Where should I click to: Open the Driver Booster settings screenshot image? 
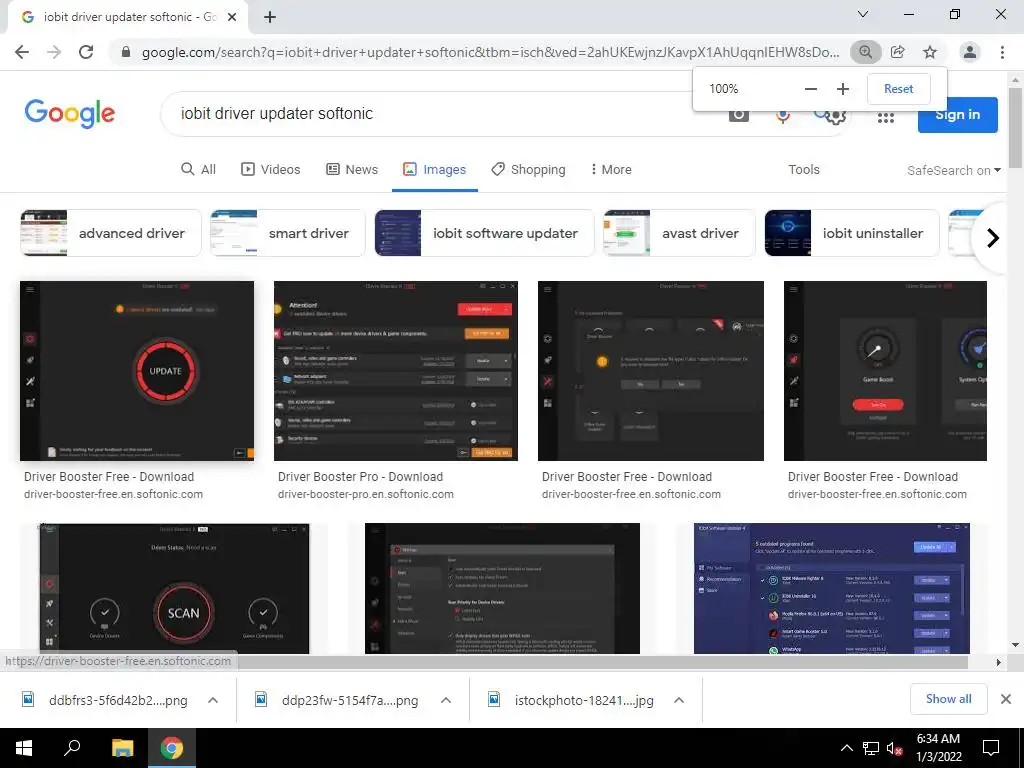(502, 588)
